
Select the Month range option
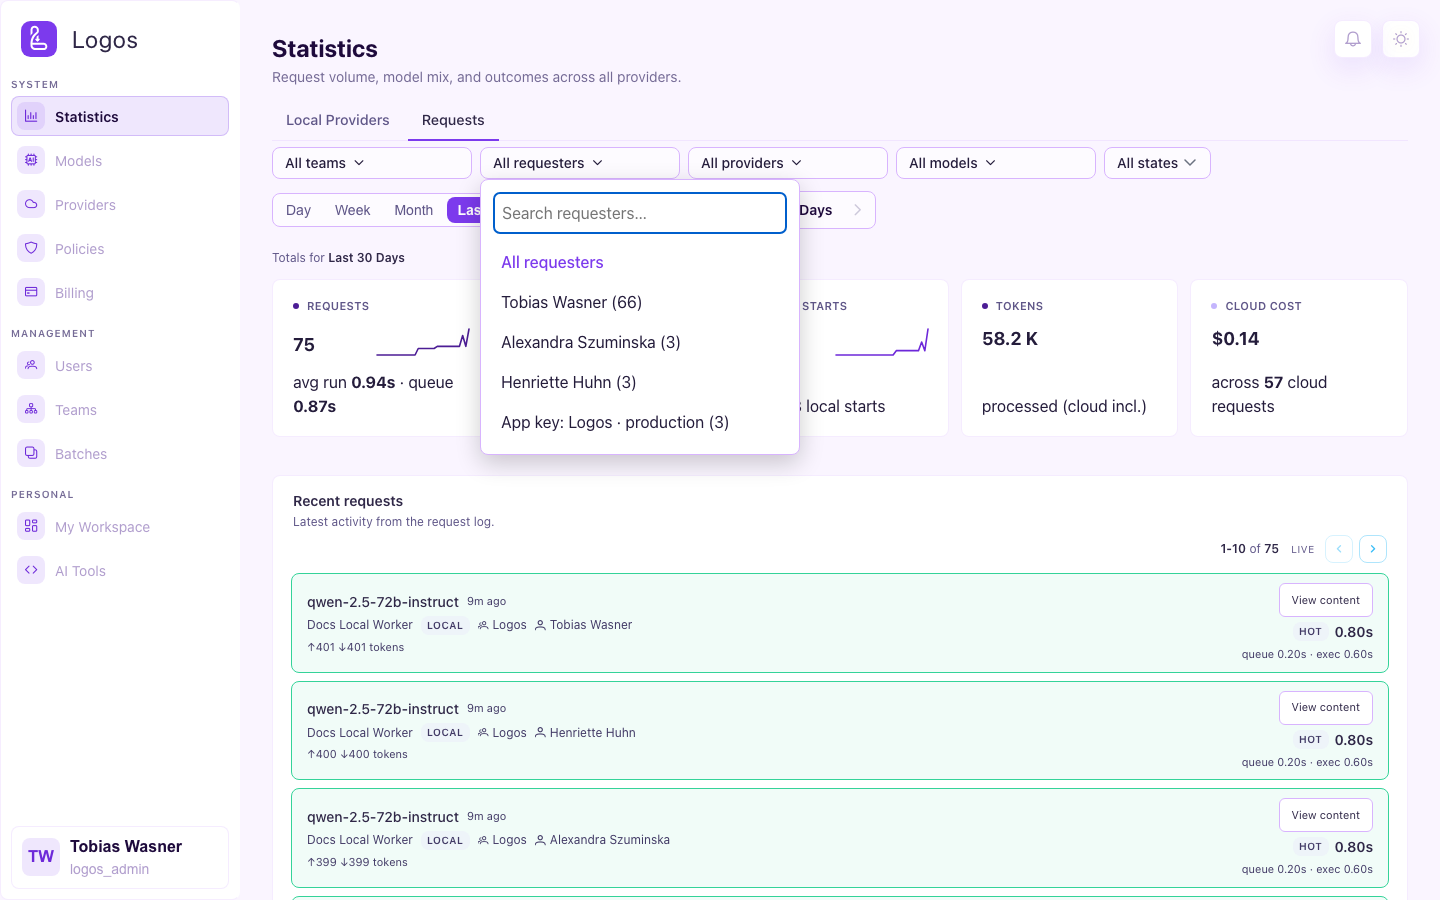click(413, 210)
